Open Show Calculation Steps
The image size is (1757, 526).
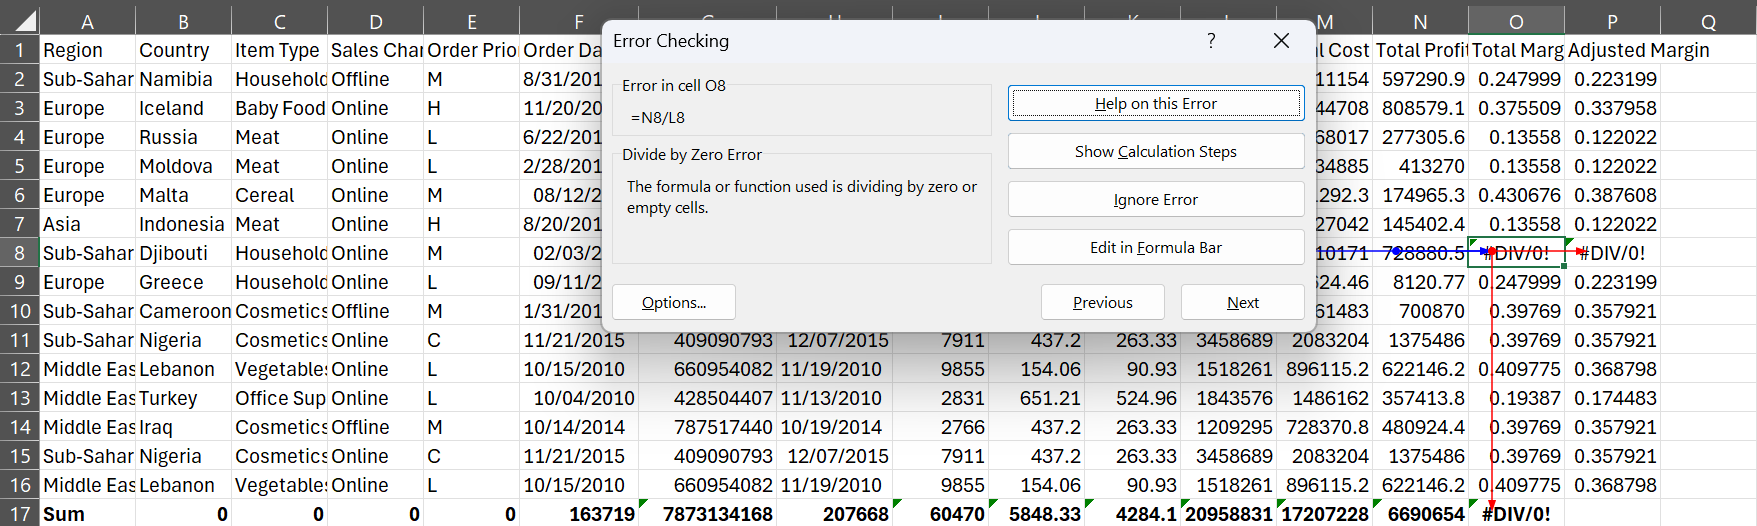pyautogui.click(x=1155, y=151)
